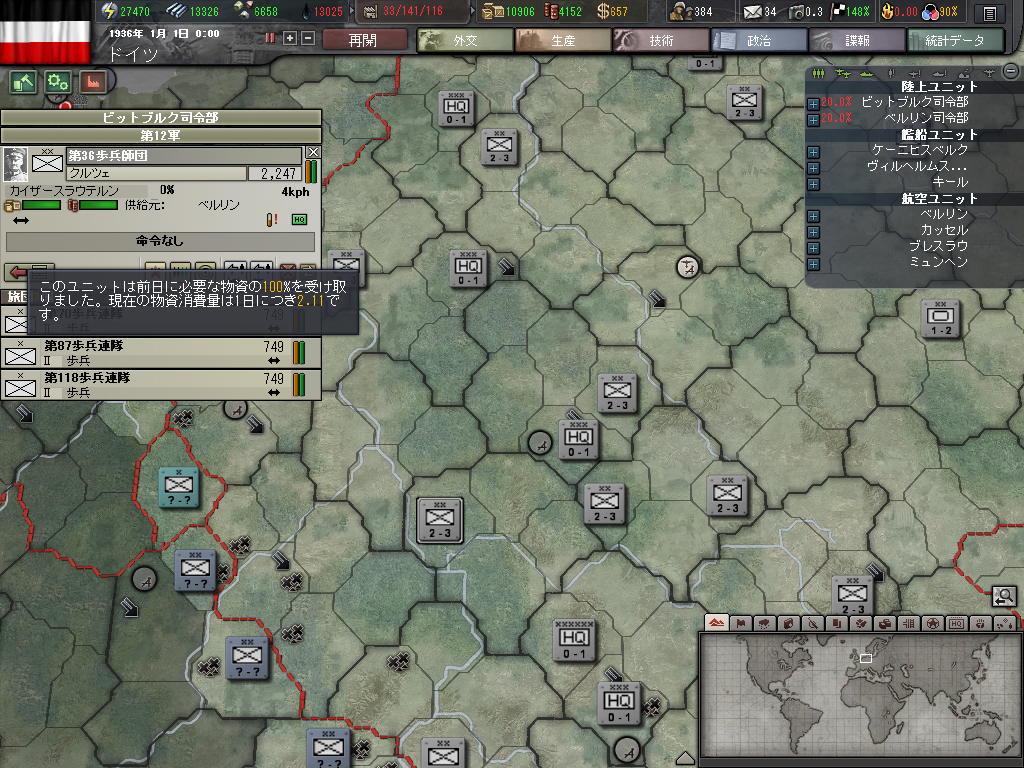Toggle air units filter in outliner

(842, 72)
